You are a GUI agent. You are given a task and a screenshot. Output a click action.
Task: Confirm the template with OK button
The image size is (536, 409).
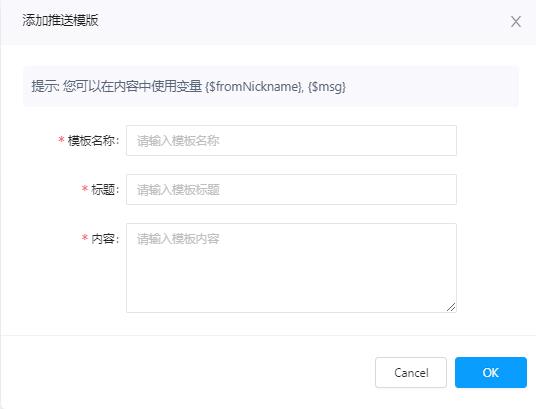[x=491, y=372]
